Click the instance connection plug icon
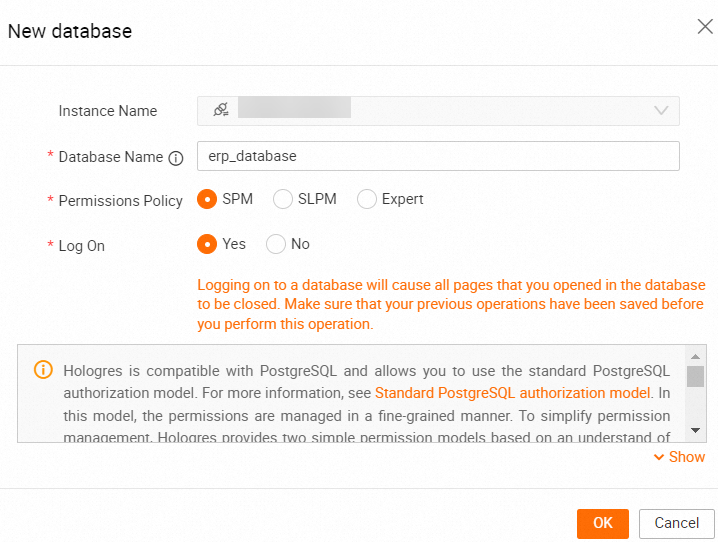Viewport: 718px width, 542px height. point(220,110)
